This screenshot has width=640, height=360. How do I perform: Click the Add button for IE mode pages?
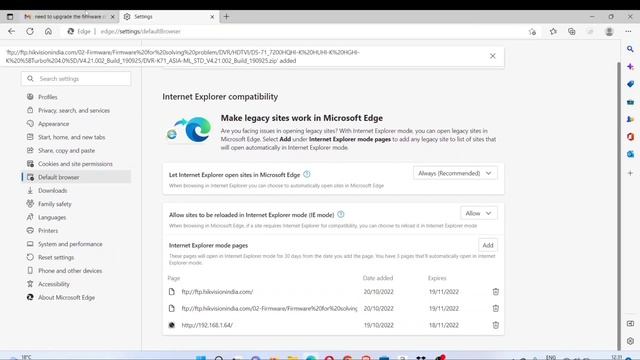(x=488, y=245)
